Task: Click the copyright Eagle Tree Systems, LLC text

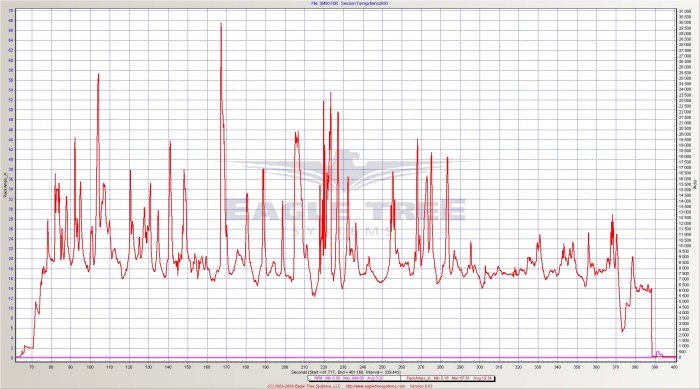Action: (304, 386)
